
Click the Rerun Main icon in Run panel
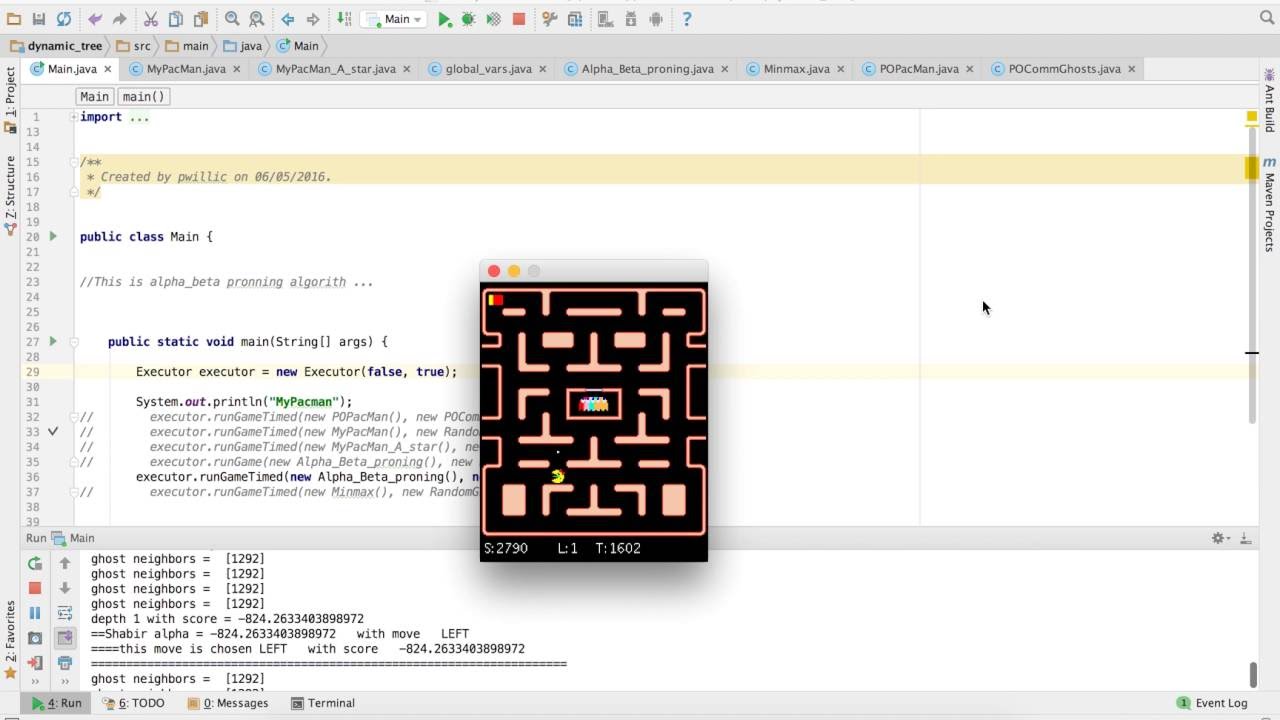(35, 564)
